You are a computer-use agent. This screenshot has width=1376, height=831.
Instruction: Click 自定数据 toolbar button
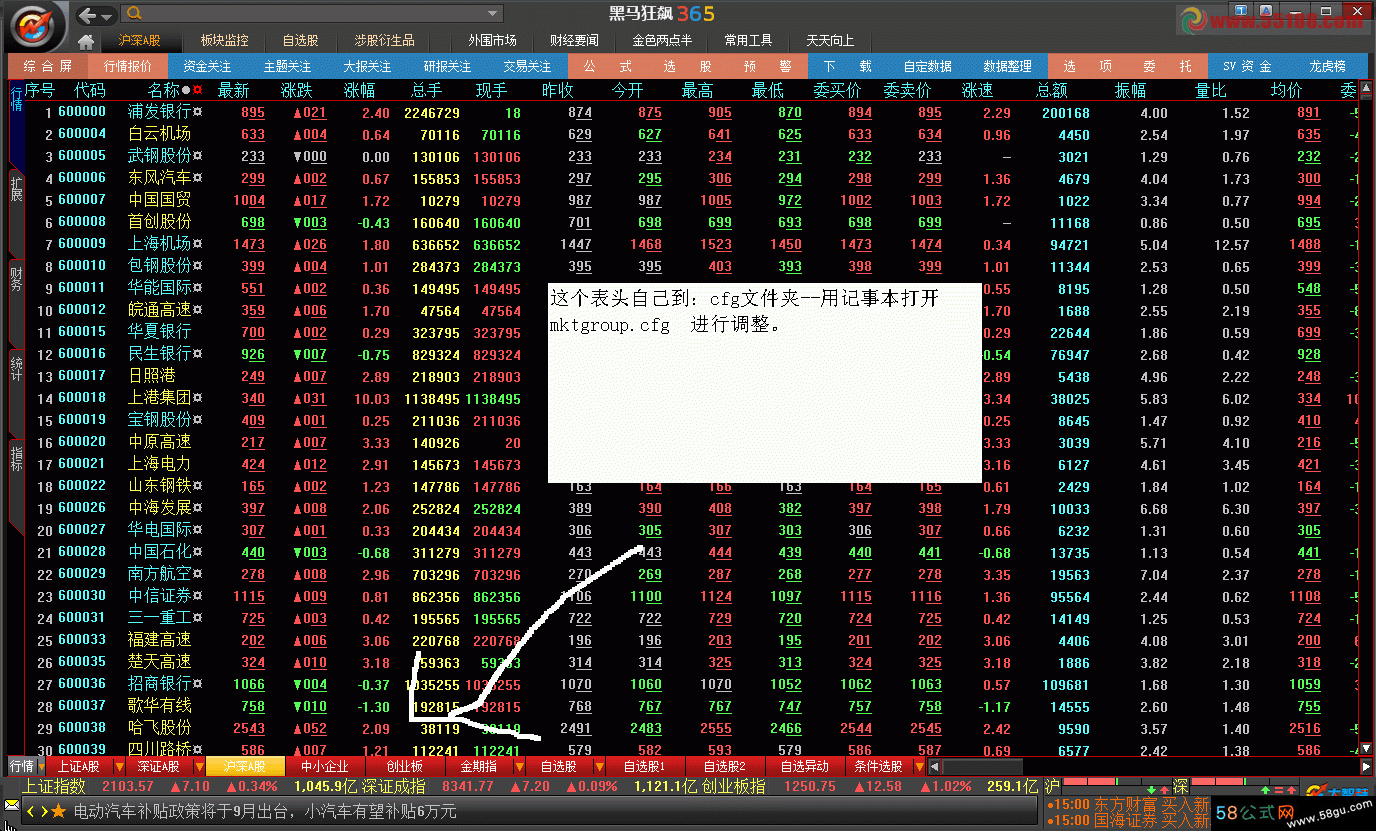tap(927, 66)
